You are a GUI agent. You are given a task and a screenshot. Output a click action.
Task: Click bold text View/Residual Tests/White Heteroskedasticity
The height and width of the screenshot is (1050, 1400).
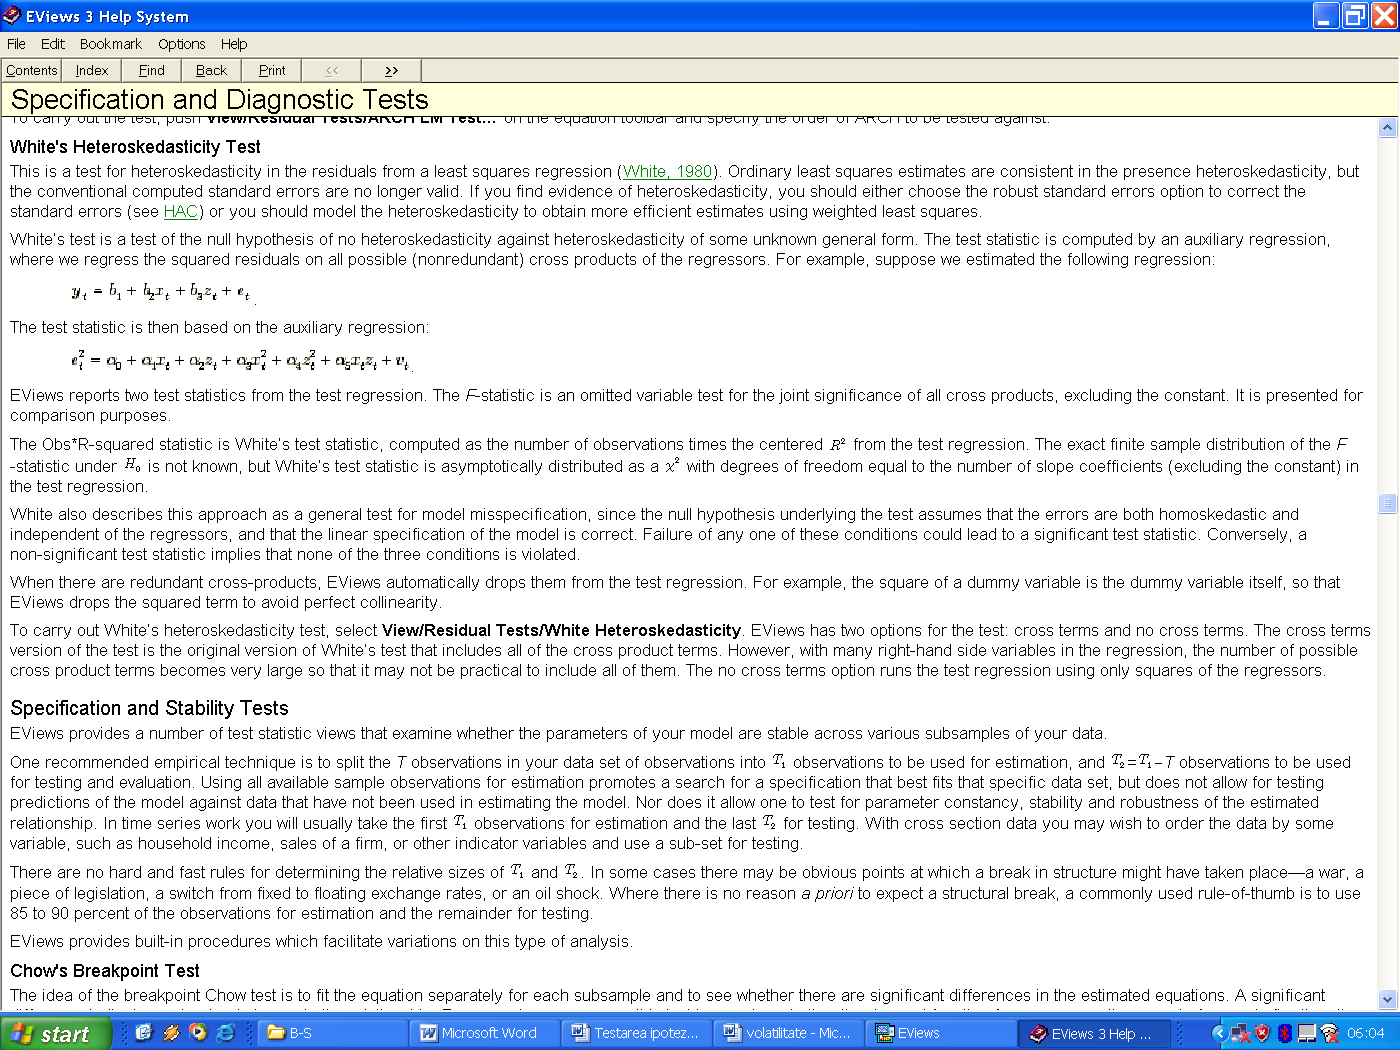click(561, 630)
